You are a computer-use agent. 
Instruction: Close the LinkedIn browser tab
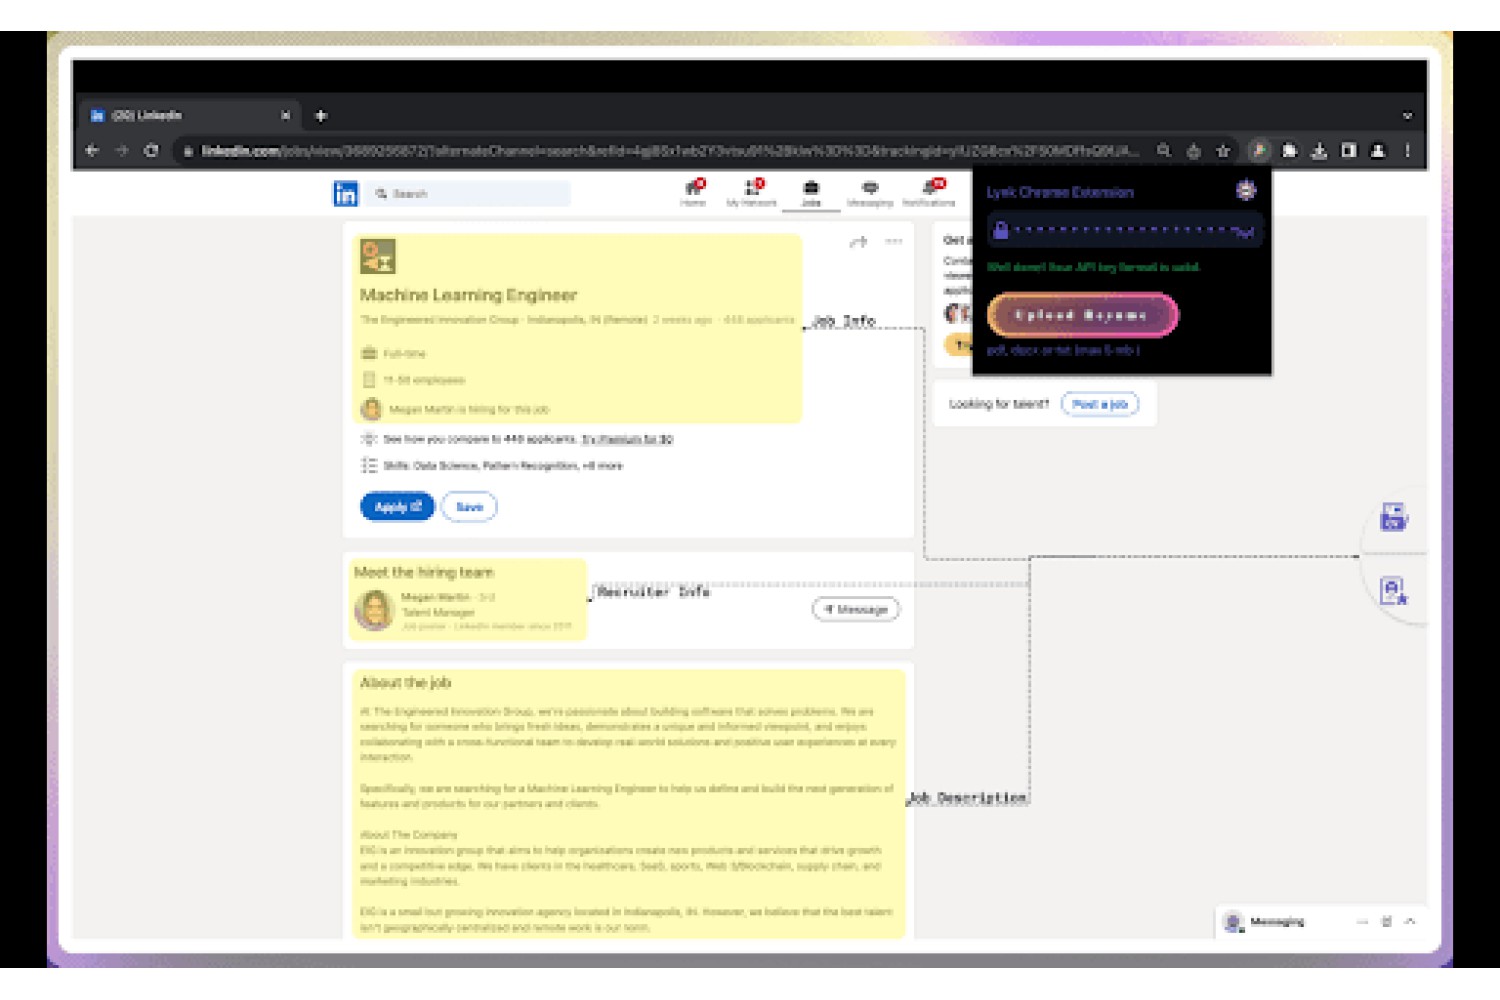[285, 116]
